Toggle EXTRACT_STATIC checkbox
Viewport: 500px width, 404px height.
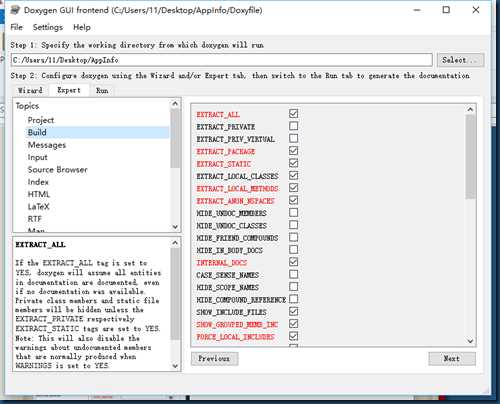pyautogui.click(x=293, y=163)
